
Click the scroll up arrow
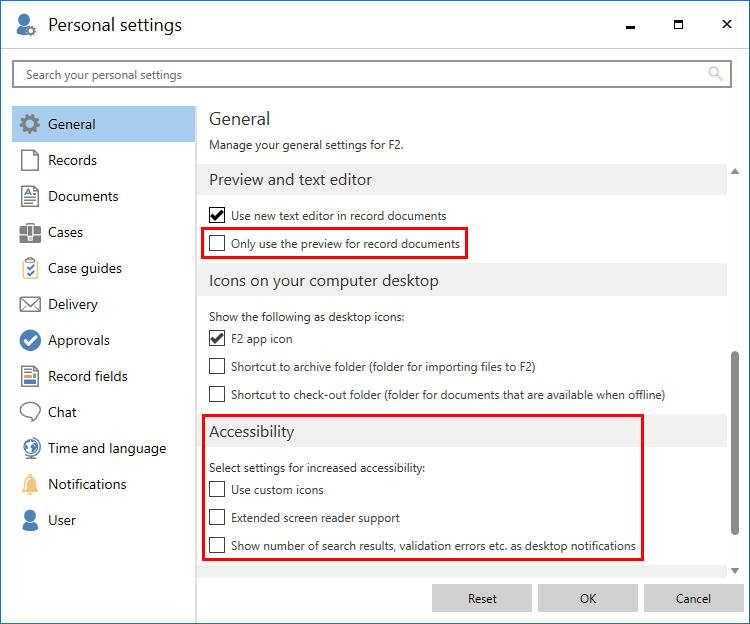735,171
